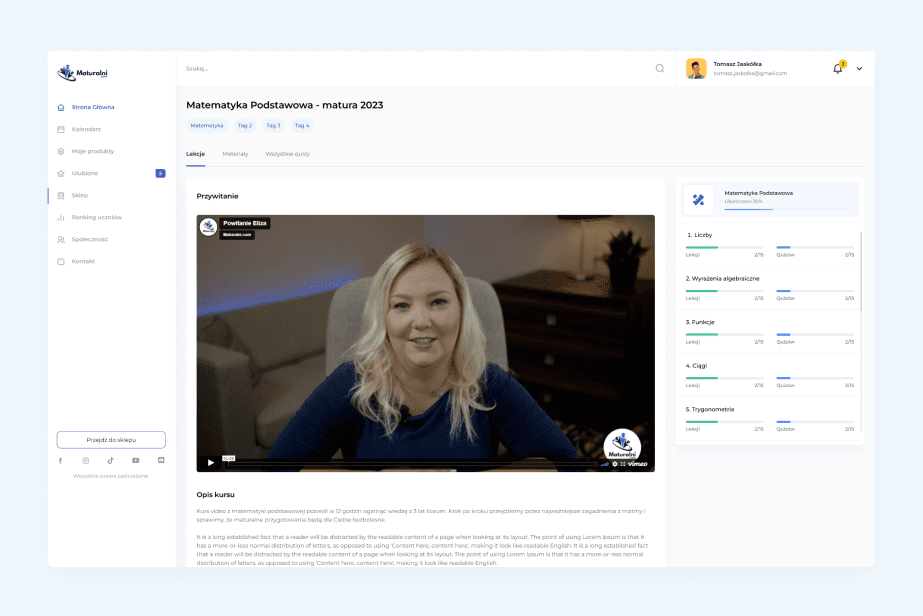Enter fullscreen on the video player
This screenshot has width=923, height=616.
(x=623, y=464)
